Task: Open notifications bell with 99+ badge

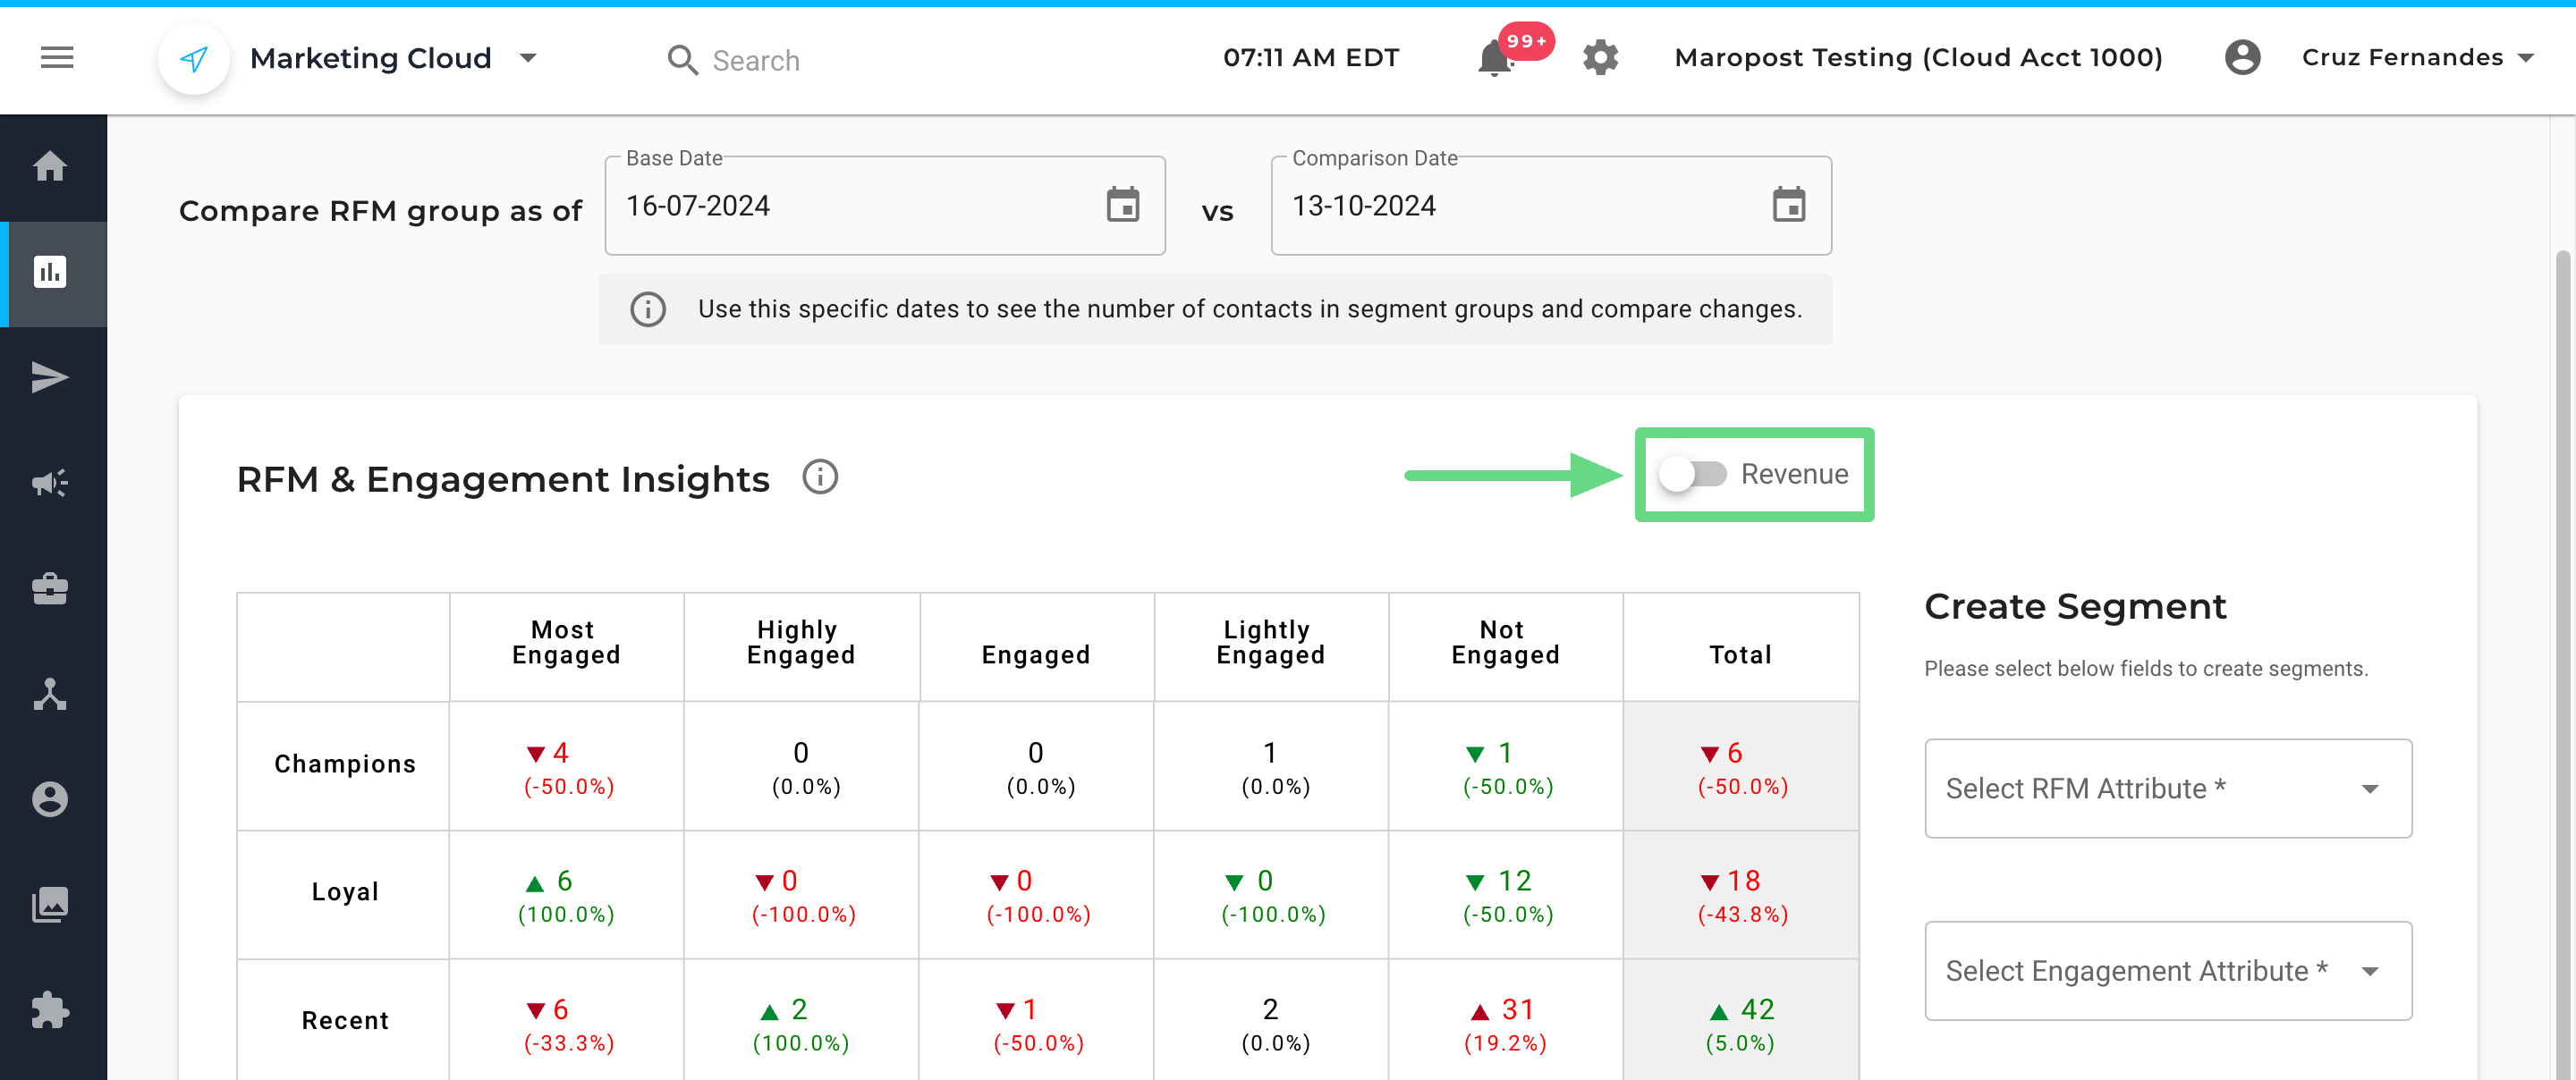Action: click(1495, 58)
